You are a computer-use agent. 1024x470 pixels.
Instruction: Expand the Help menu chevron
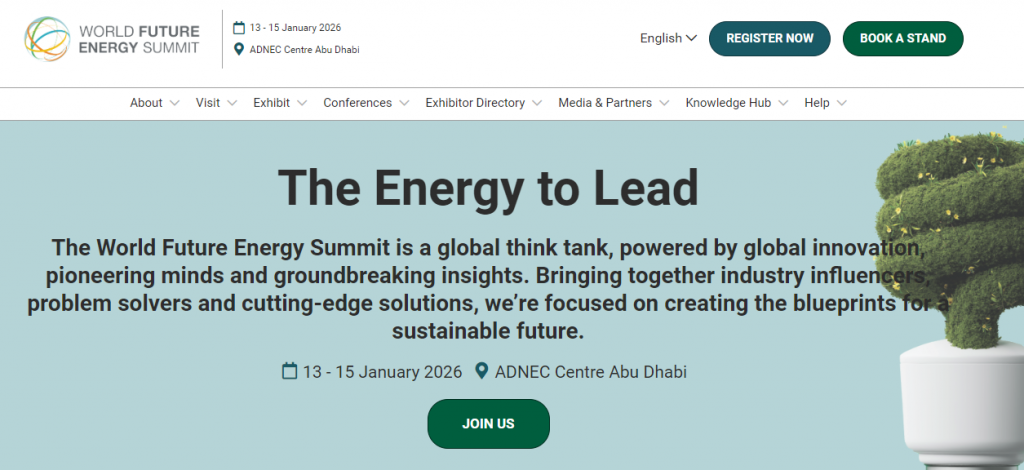pyautogui.click(x=842, y=103)
